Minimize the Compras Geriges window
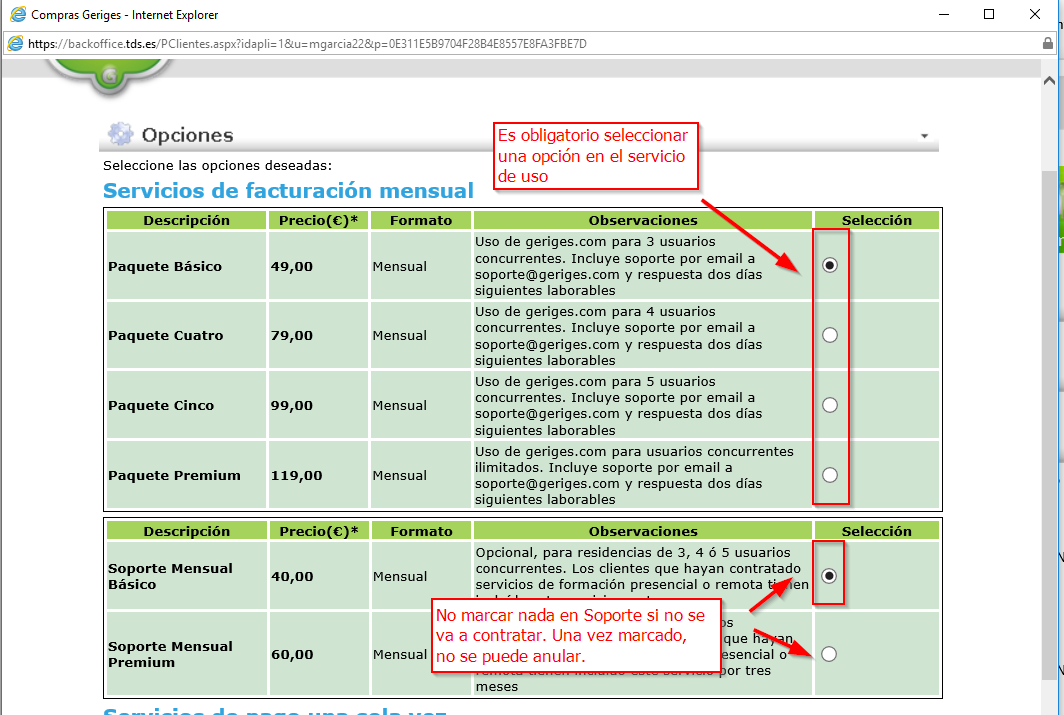The height and width of the screenshot is (715, 1064). click(942, 15)
